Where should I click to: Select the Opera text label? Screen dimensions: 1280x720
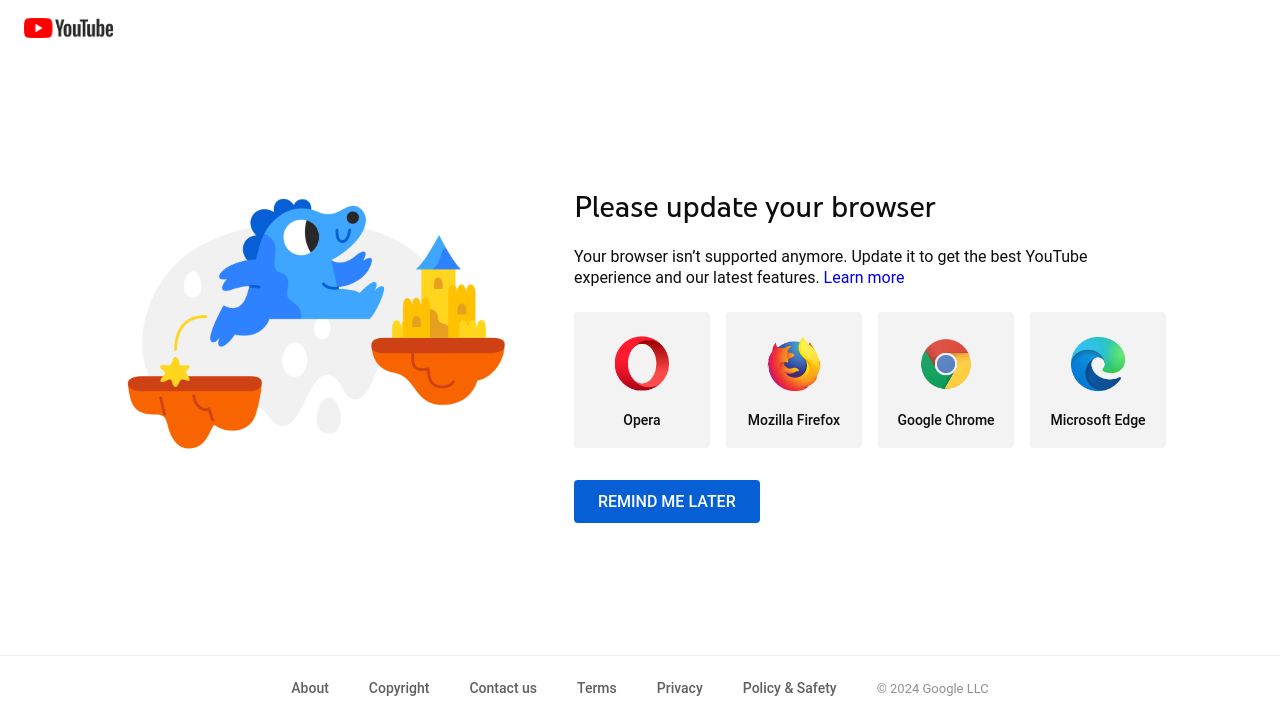(642, 420)
